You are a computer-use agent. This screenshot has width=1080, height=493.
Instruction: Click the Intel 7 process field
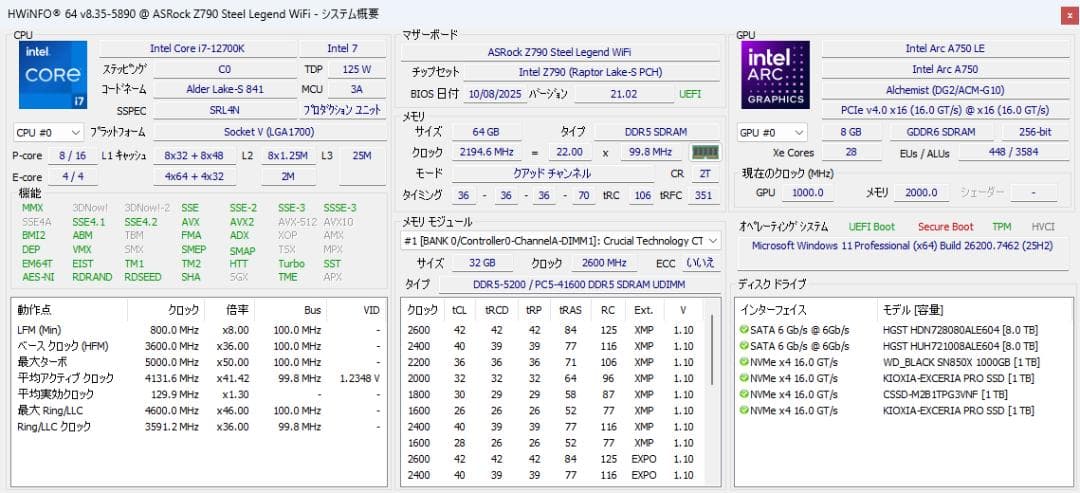pyautogui.click(x=342, y=49)
